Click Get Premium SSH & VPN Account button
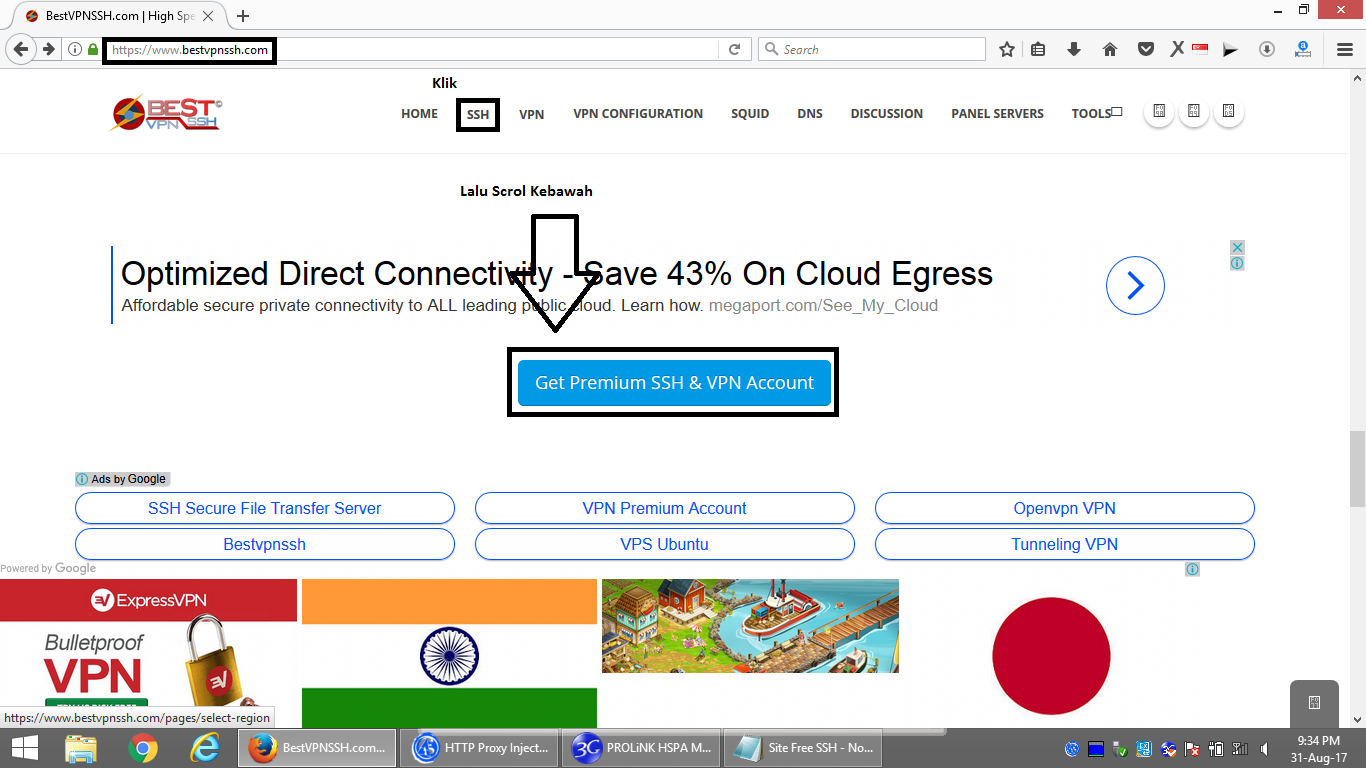Viewport: 1366px width, 768px height. point(675,383)
